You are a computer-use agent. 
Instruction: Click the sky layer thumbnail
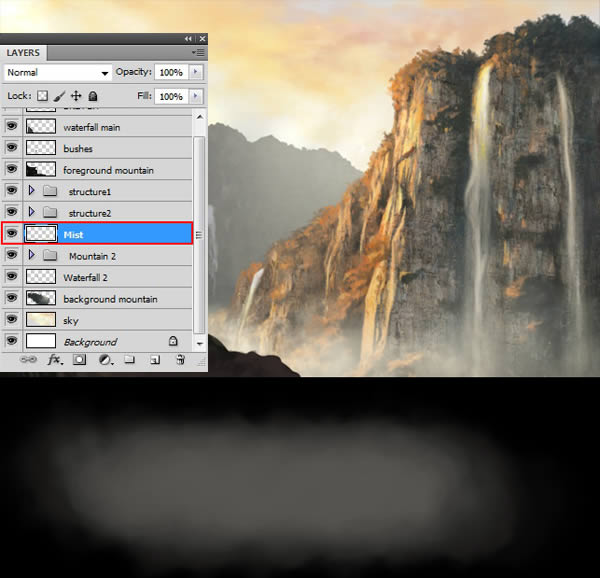coord(41,319)
